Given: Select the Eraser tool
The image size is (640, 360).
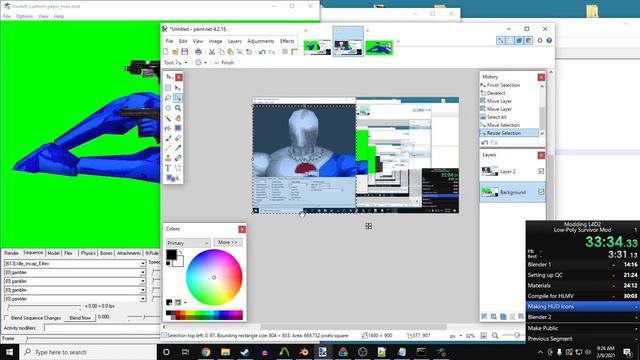Looking at the screenshot, I should coord(178,138).
